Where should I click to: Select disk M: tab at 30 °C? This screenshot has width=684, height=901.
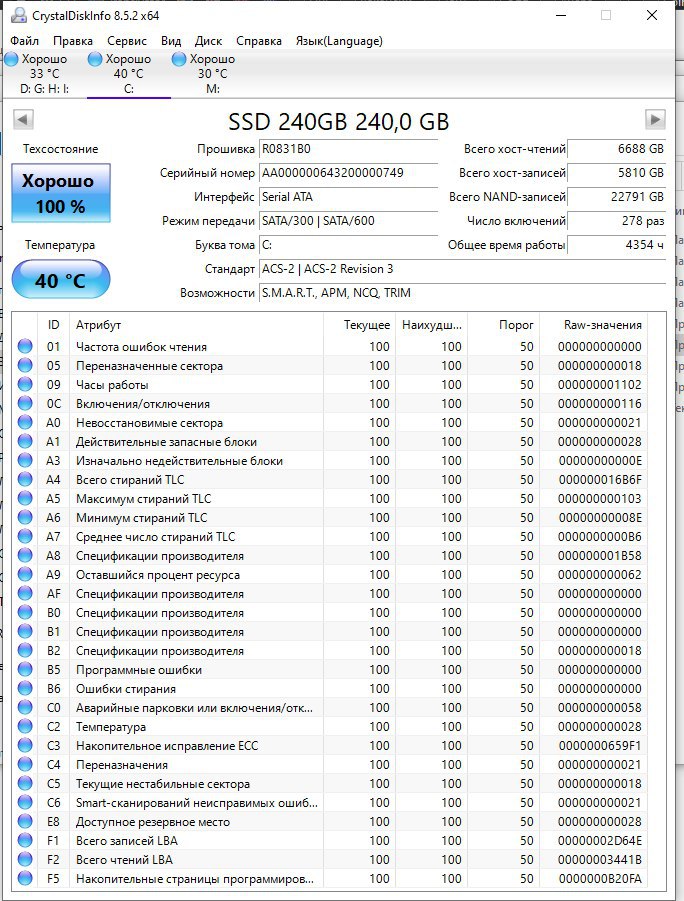[213, 74]
